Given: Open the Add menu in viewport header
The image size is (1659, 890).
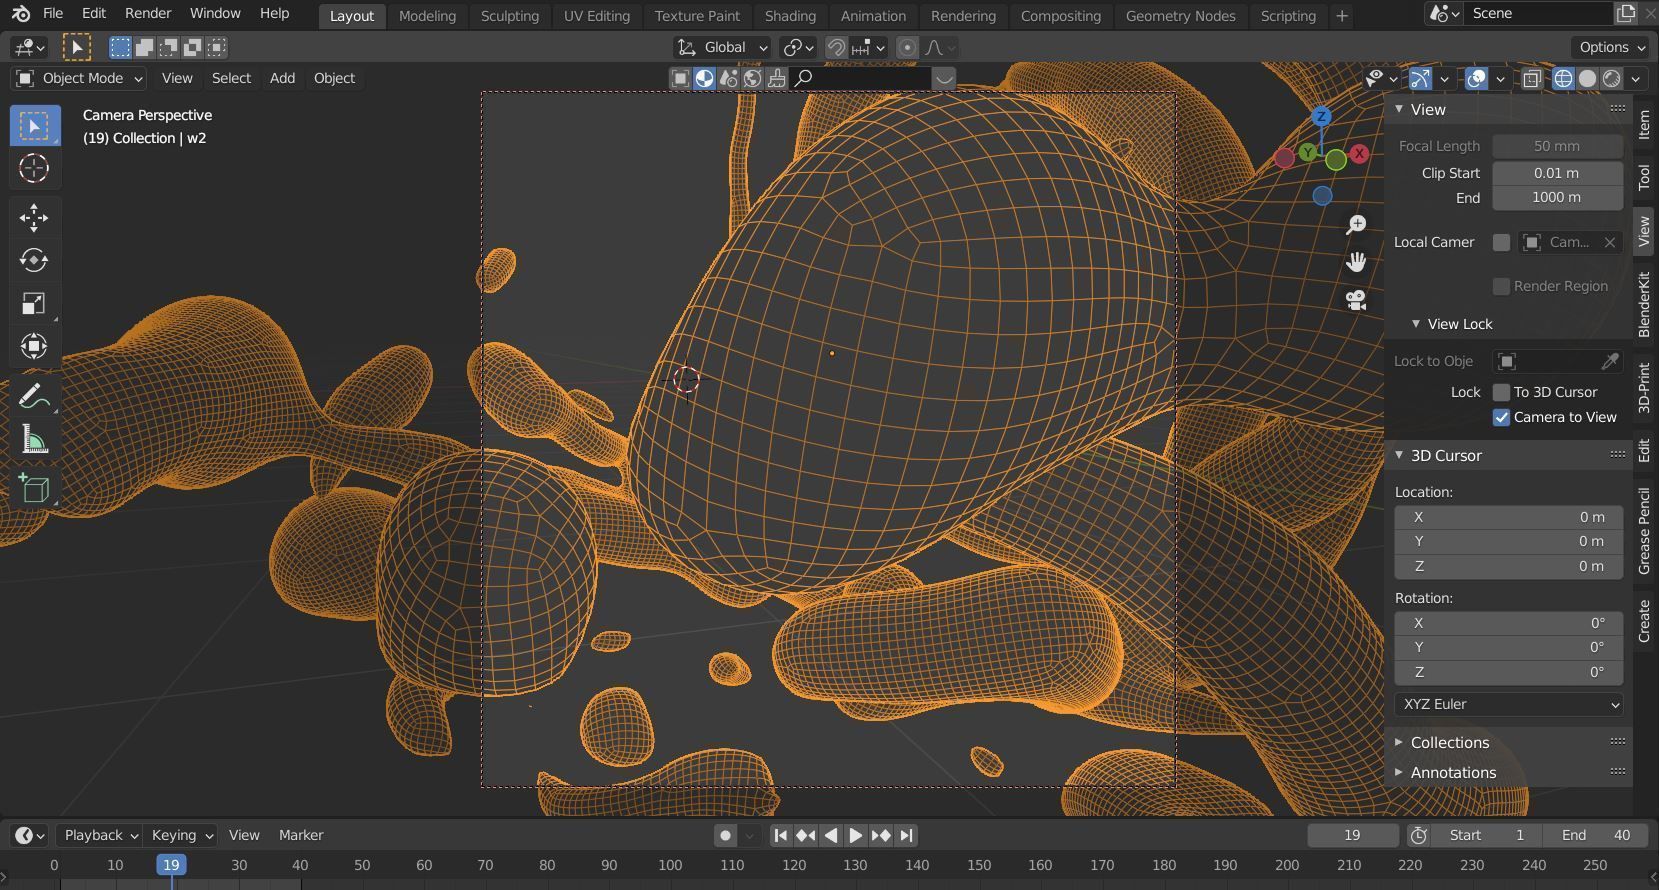Looking at the screenshot, I should tap(282, 78).
